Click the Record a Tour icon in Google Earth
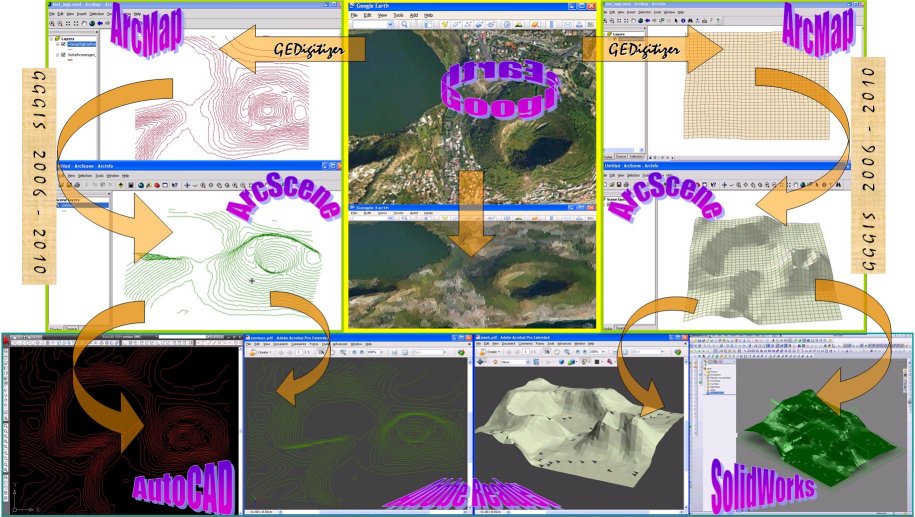 point(491,25)
